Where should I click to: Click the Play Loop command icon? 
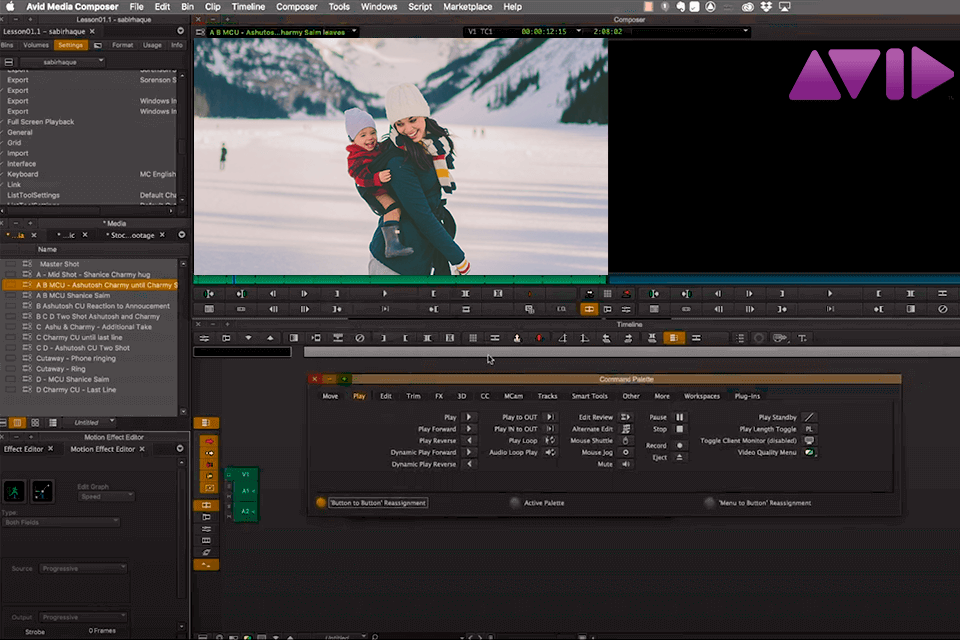(x=550, y=440)
